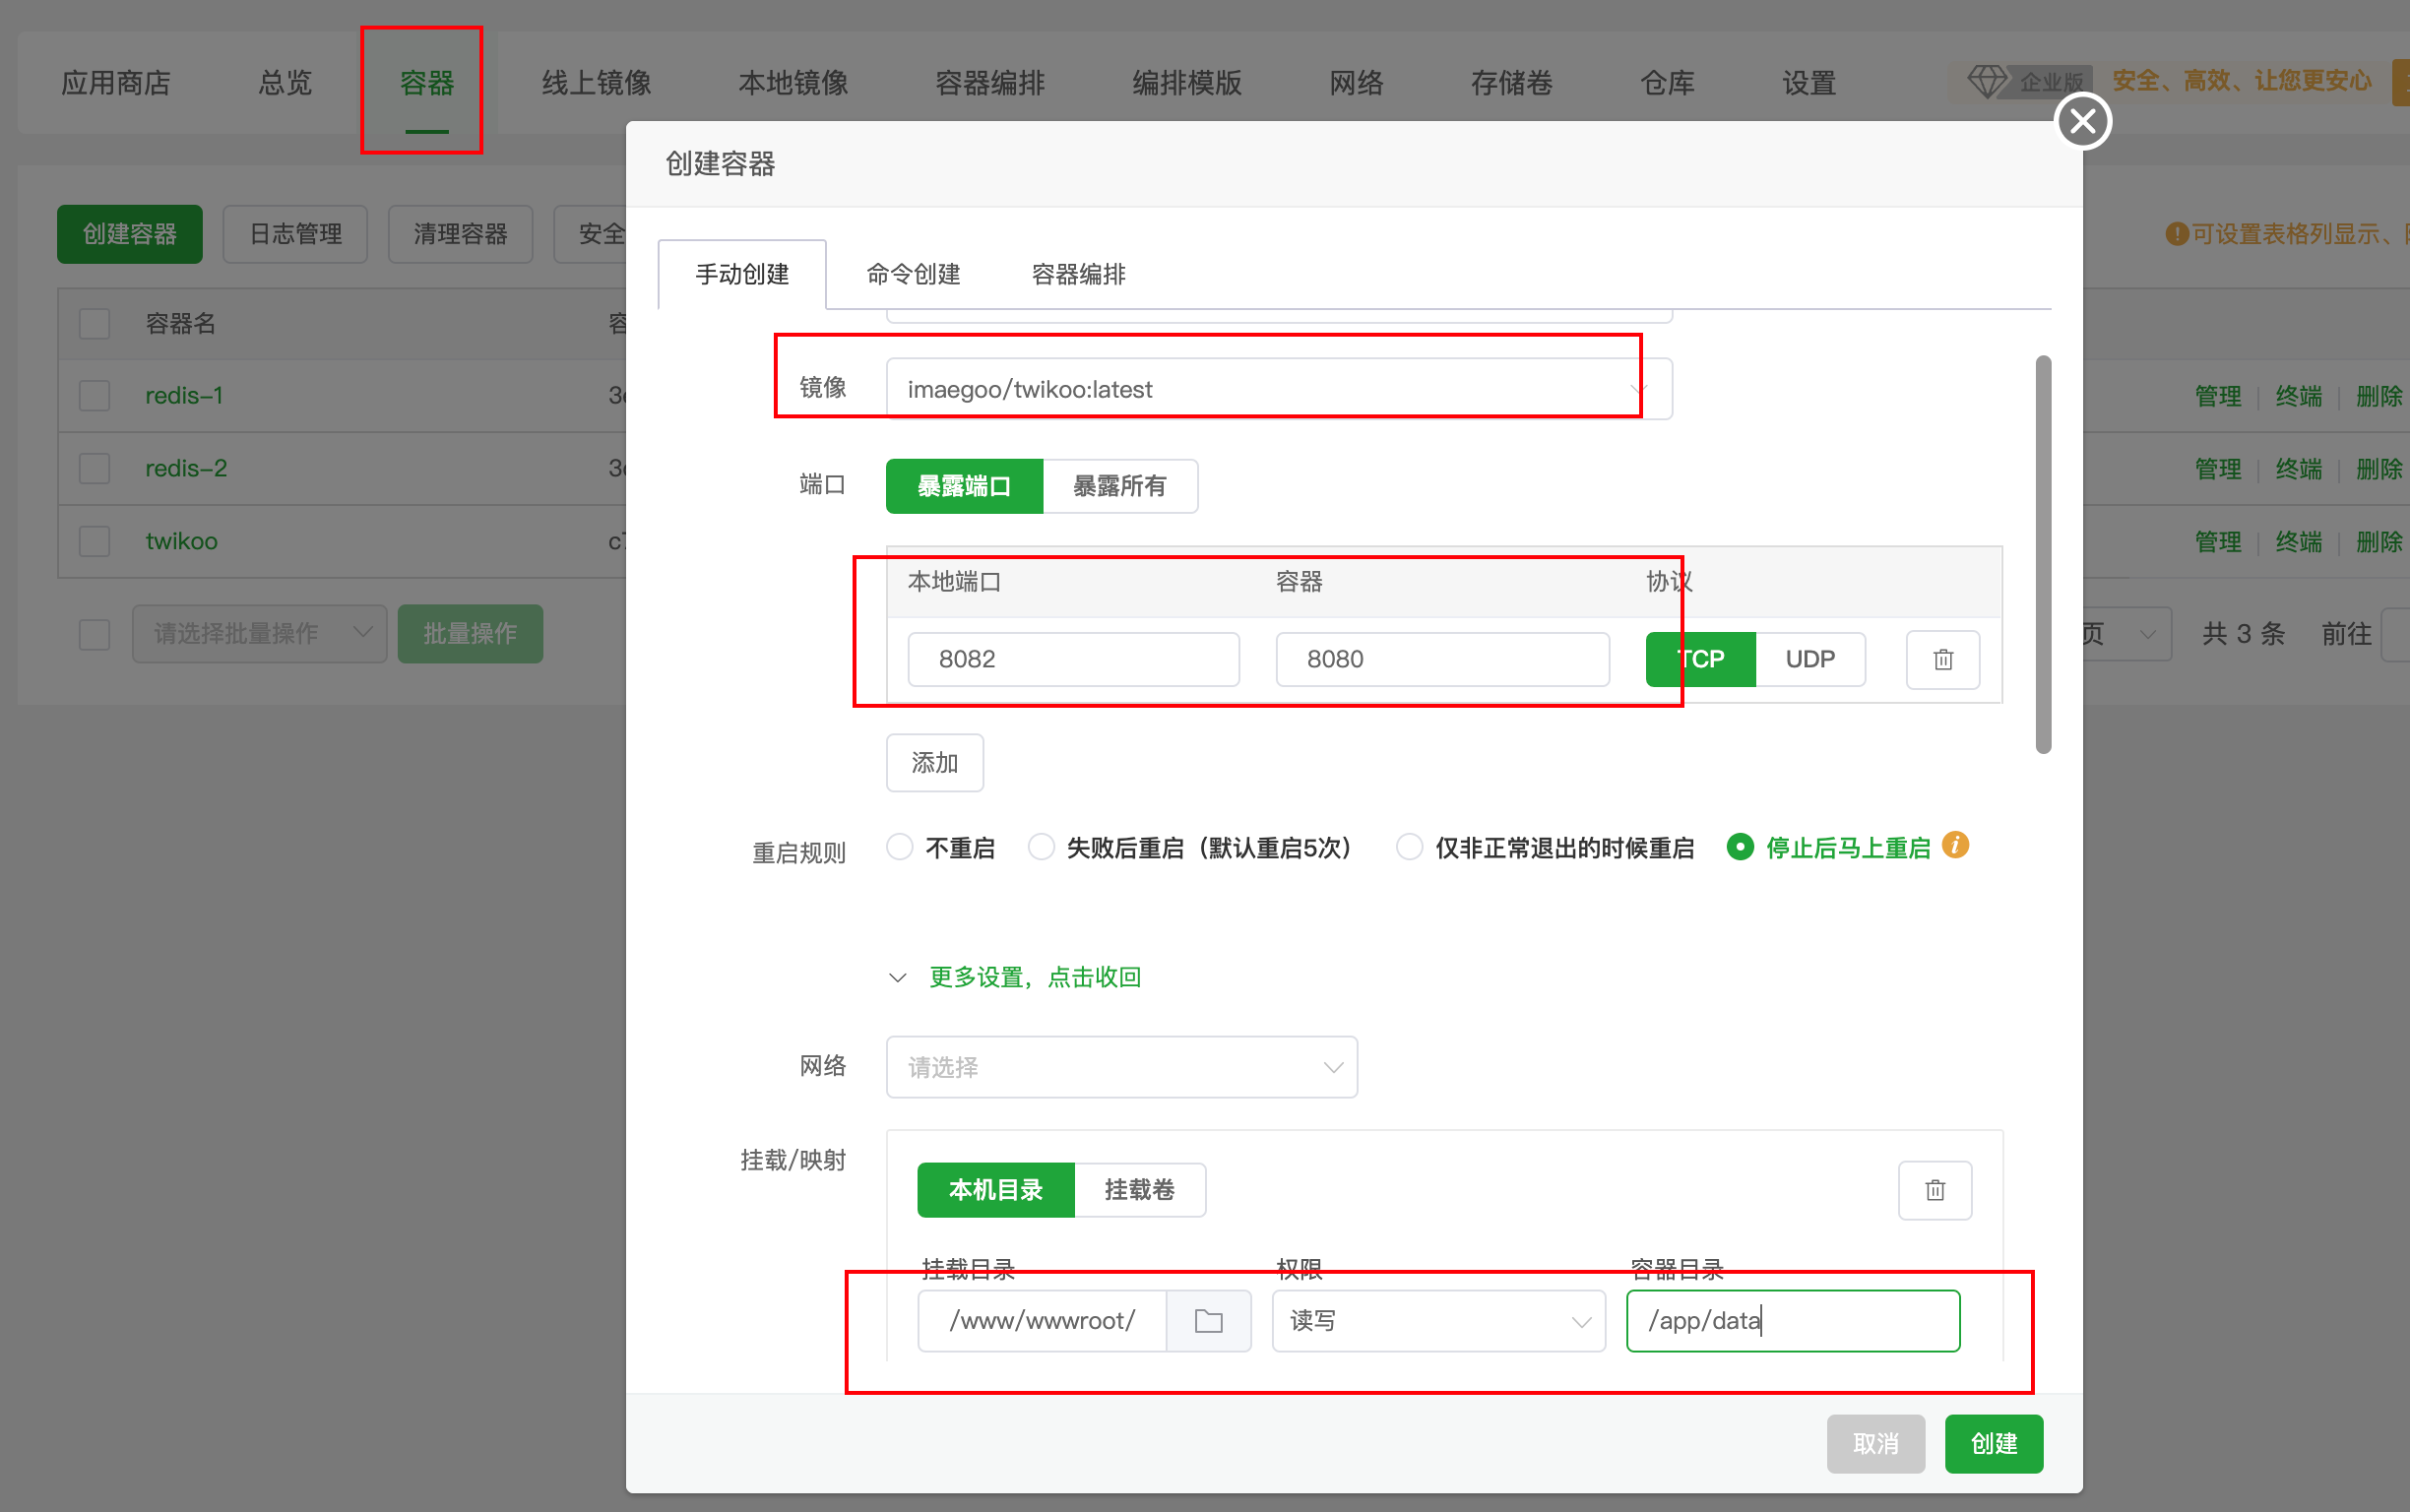Select 挂载卷 mount type

[x=1139, y=1189]
